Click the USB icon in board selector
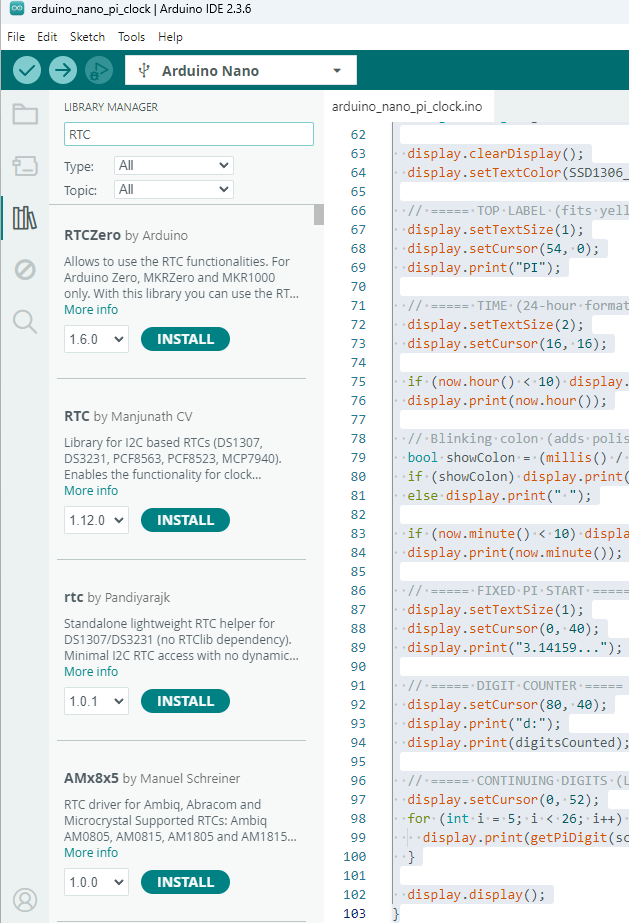The height and width of the screenshot is (923, 629). point(144,71)
